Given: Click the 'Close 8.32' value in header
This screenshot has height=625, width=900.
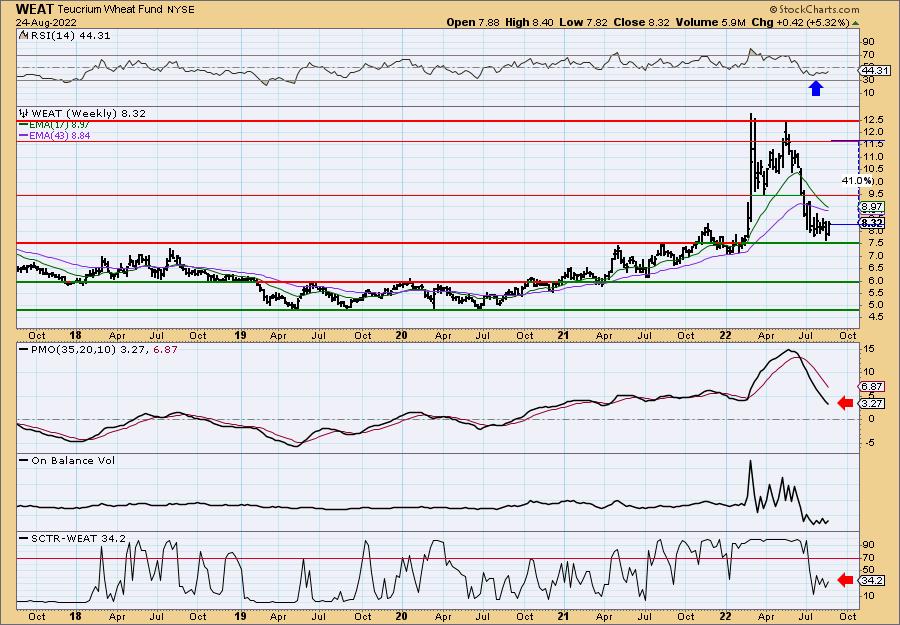Looking at the screenshot, I should click(639, 22).
